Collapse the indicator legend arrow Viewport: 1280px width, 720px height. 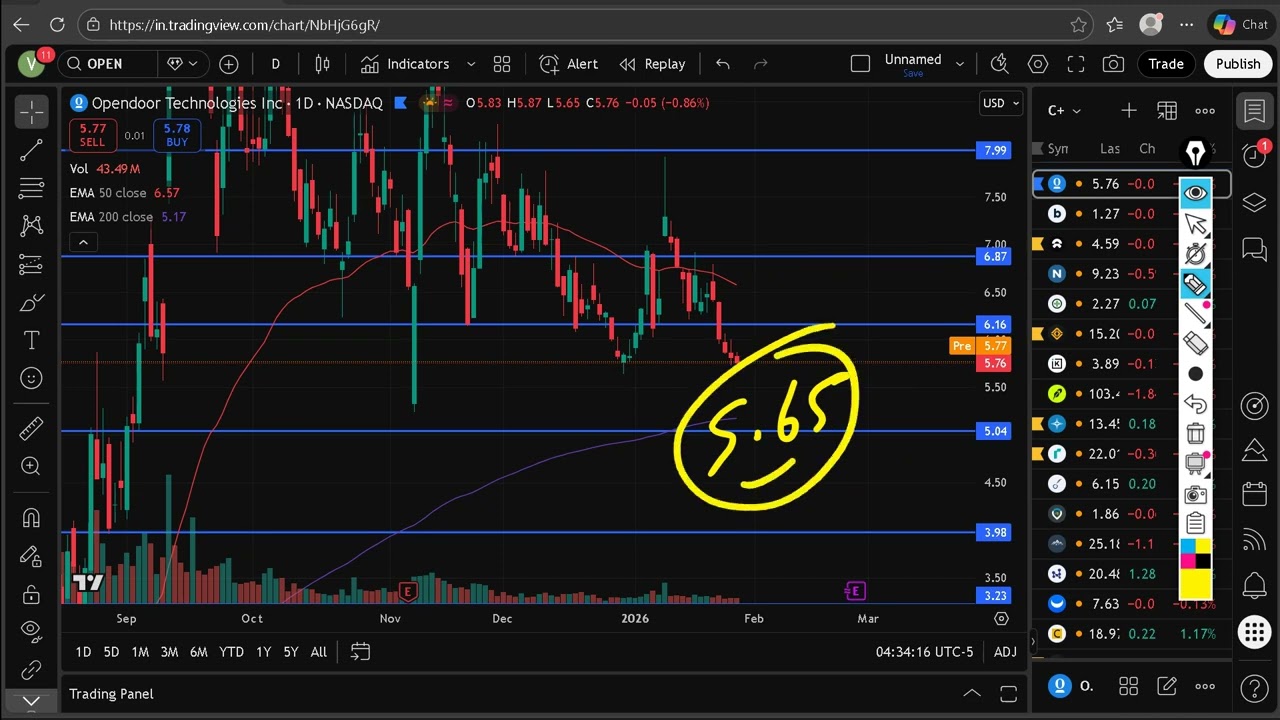point(83,242)
